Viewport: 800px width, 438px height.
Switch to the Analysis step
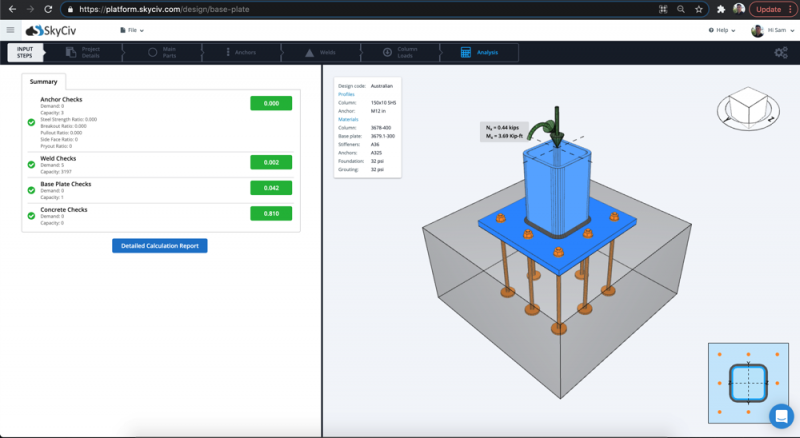tap(480, 53)
